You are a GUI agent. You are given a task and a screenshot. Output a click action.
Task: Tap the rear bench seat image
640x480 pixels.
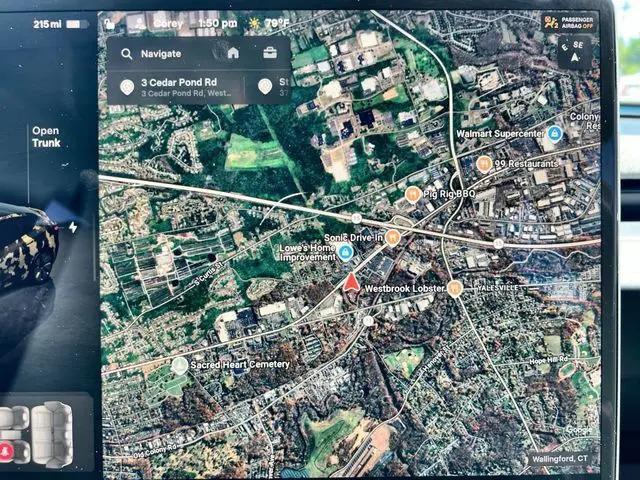[52, 433]
